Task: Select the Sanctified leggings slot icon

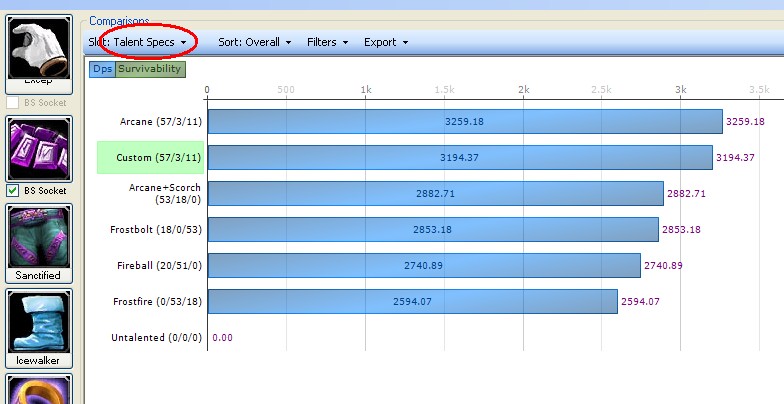Action: pyautogui.click(x=38, y=236)
